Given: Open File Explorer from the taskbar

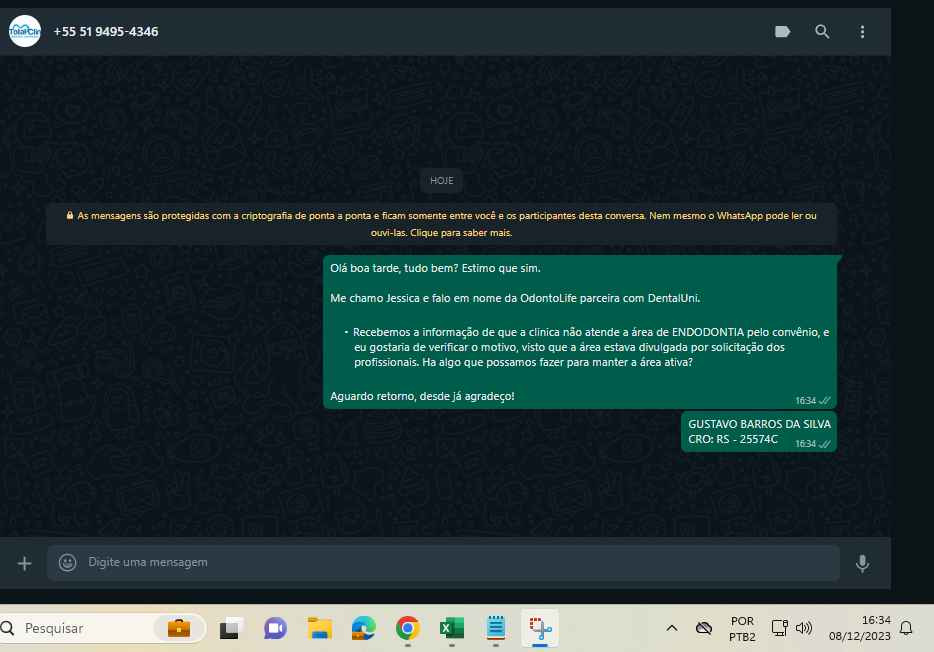Looking at the screenshot, I should tap(320, 628).
